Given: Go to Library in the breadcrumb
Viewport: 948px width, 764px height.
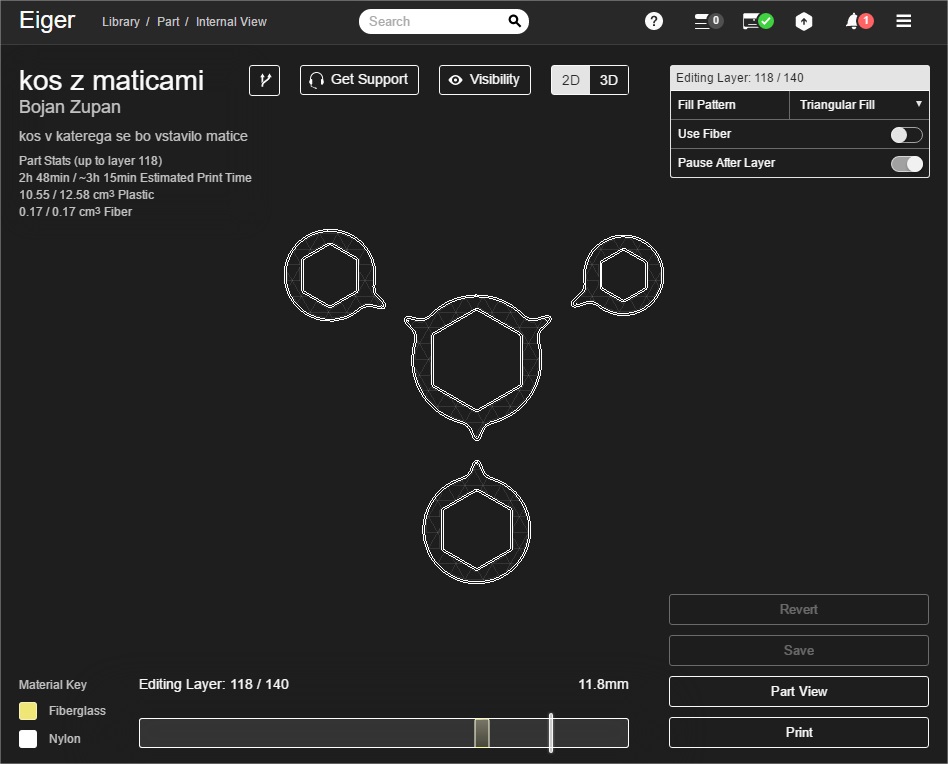Looking at the screenshot, I should (121, 22).
